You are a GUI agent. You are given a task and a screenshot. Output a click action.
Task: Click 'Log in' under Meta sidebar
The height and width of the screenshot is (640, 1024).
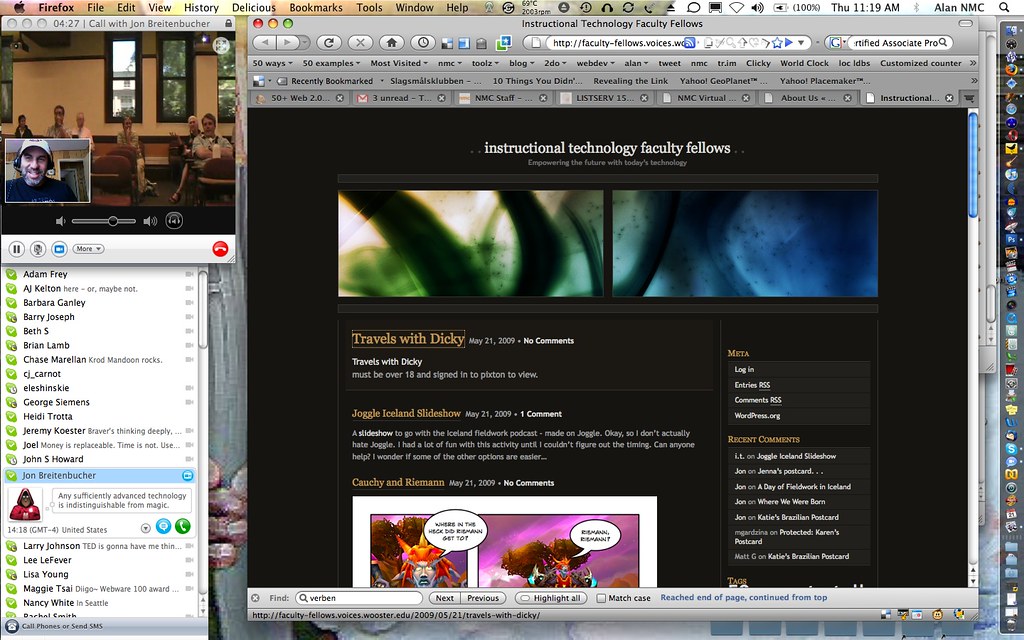click(x=744, y=369)
